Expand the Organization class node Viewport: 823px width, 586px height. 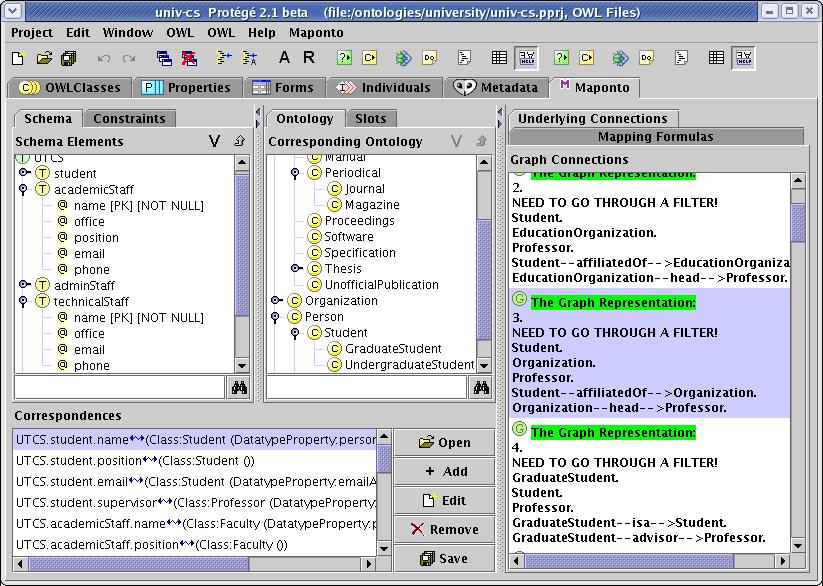[x=276, y=300]
